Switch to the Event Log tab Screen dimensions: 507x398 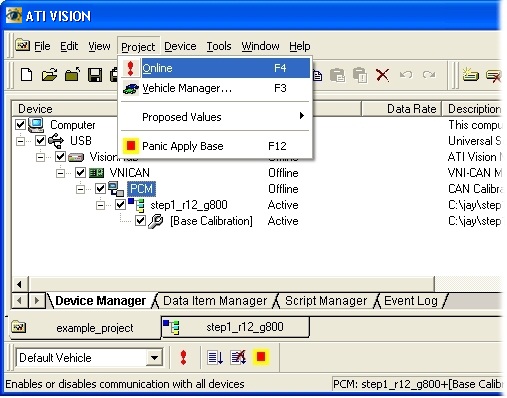point(411,301)
